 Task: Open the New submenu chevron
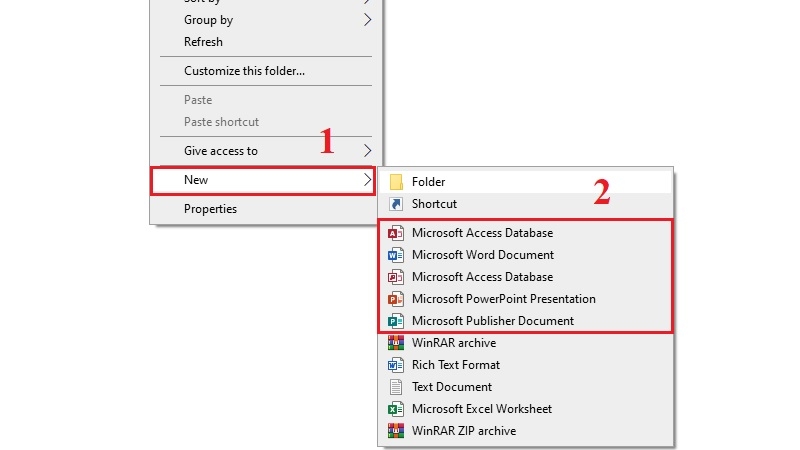pos(367,180)
